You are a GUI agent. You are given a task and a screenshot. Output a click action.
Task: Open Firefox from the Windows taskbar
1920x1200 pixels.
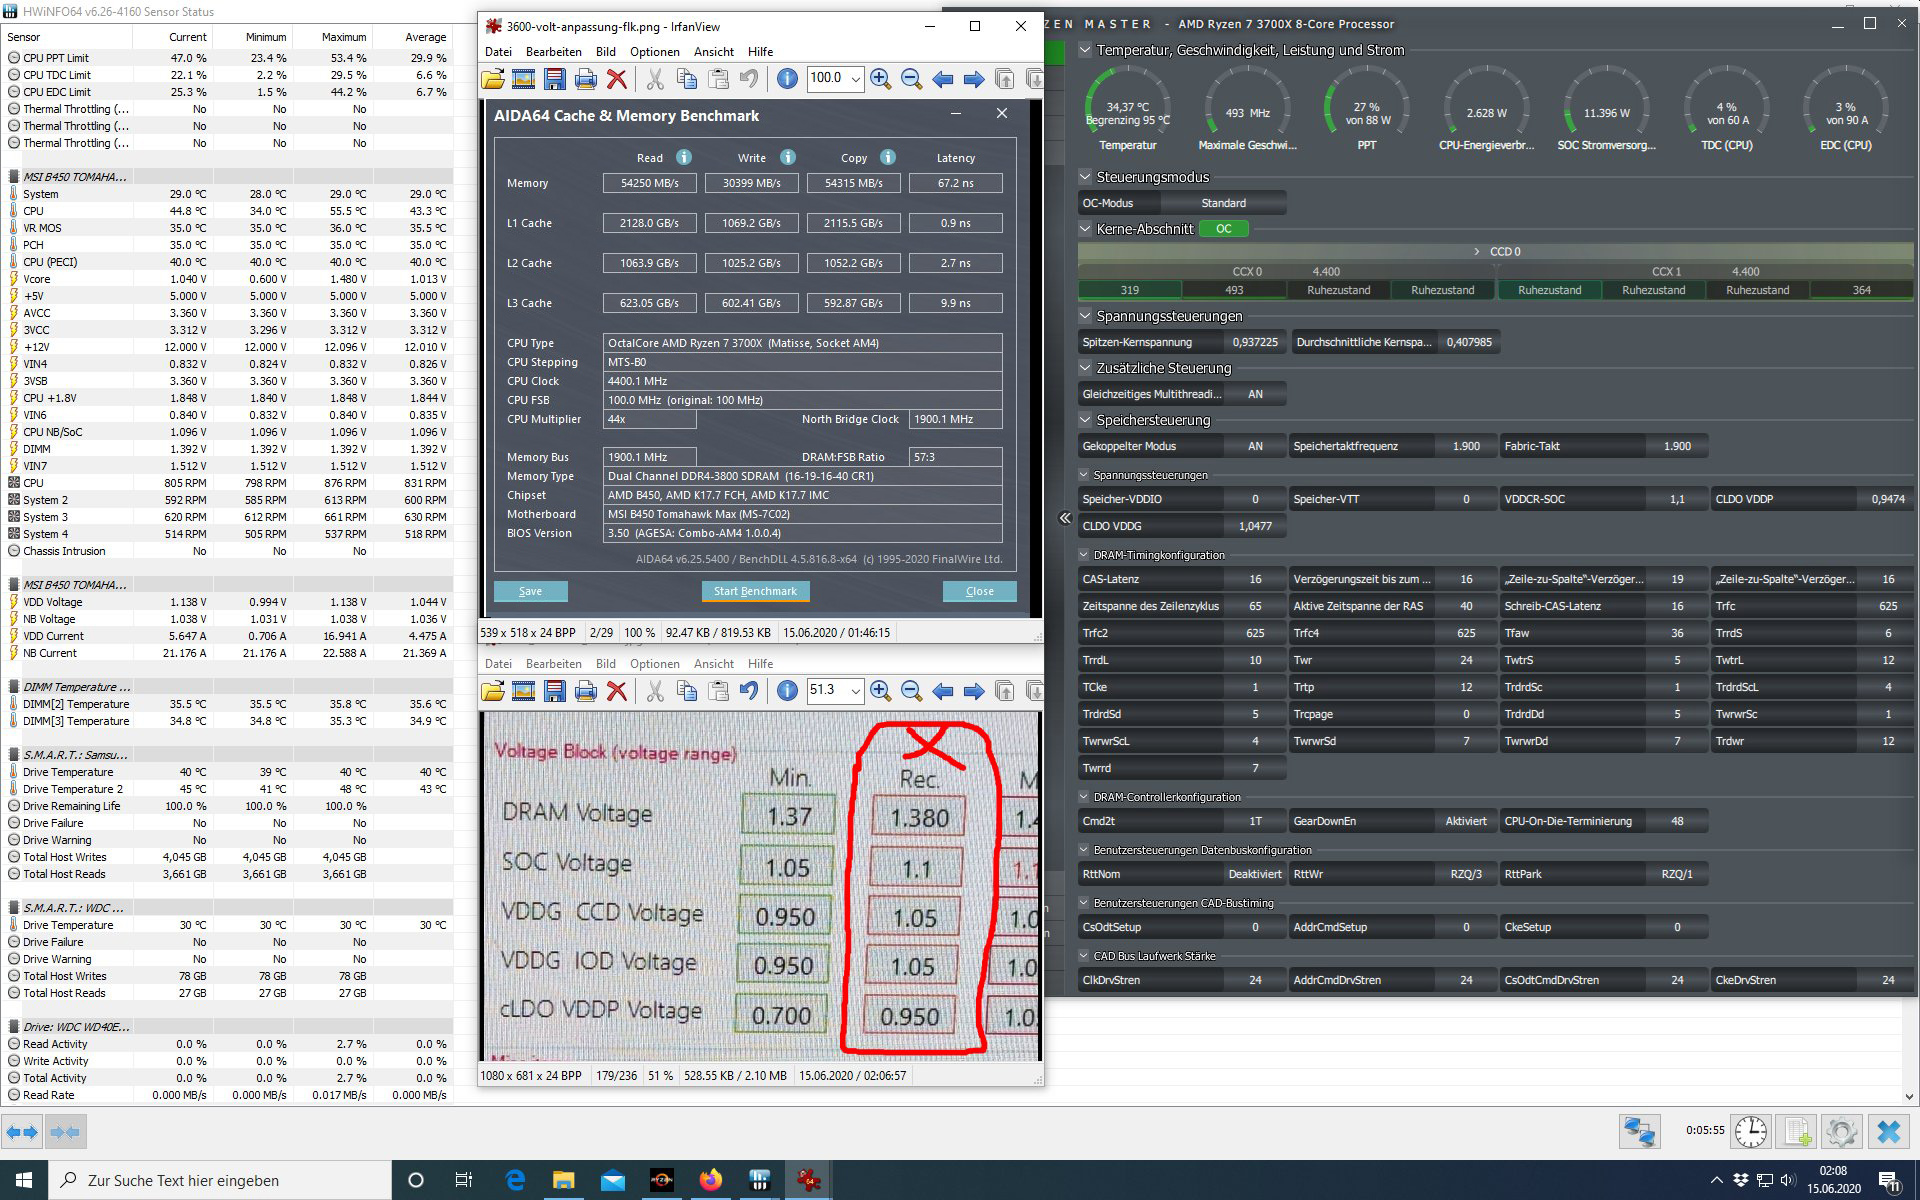711,1180
